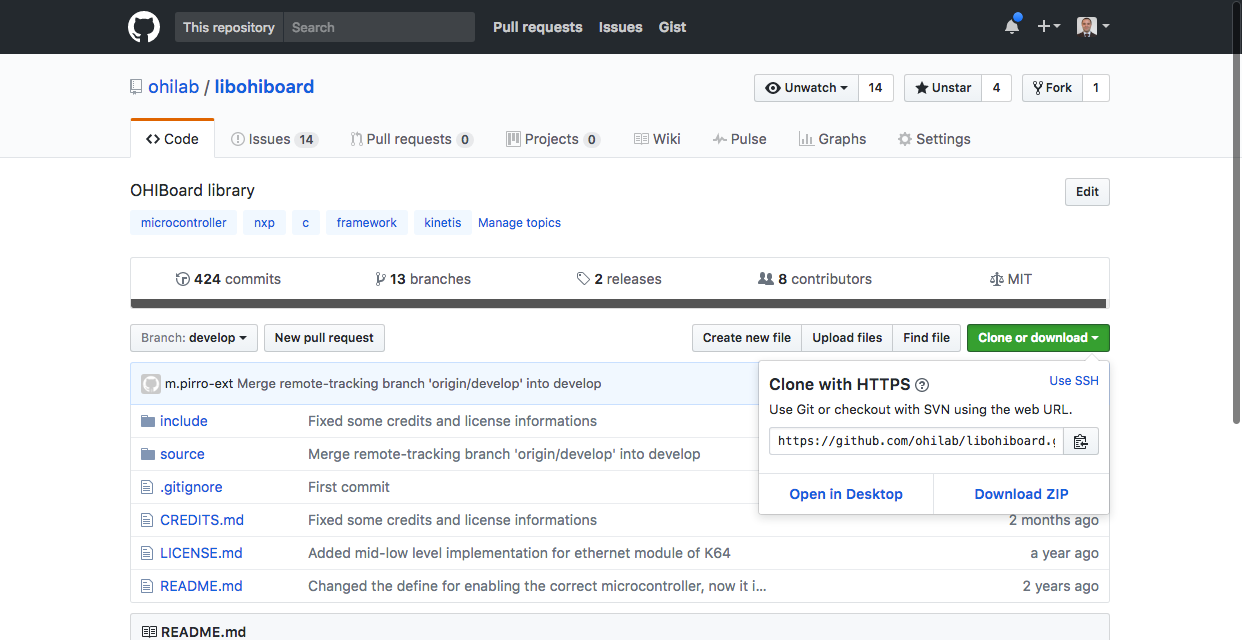This screenshot has width=1242, height=640.
Task: Copy the clone URL to clipboard
Action: tap(1080, 441)
